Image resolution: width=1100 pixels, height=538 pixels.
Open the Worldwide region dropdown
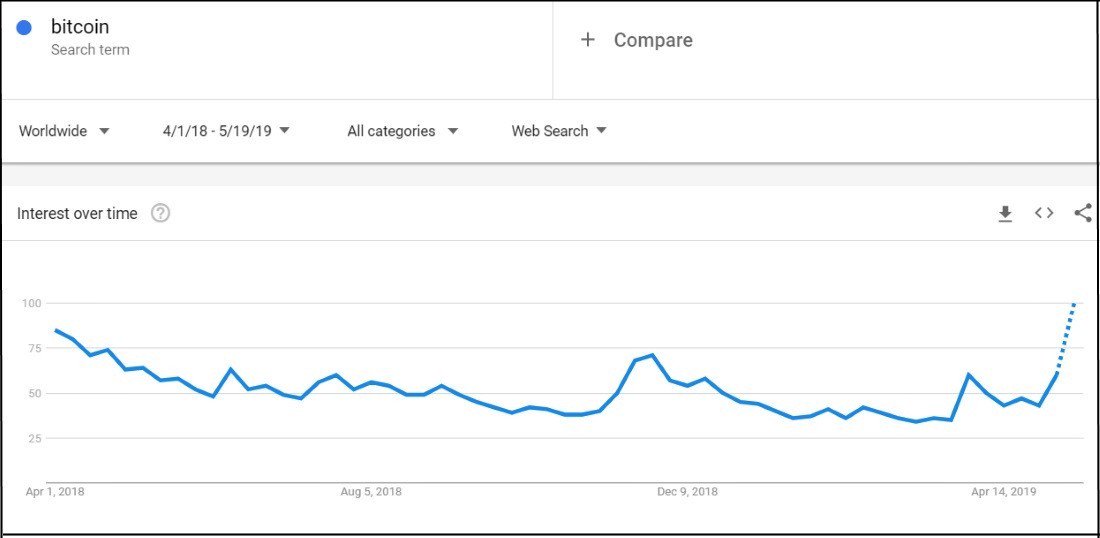pos(64,131)
